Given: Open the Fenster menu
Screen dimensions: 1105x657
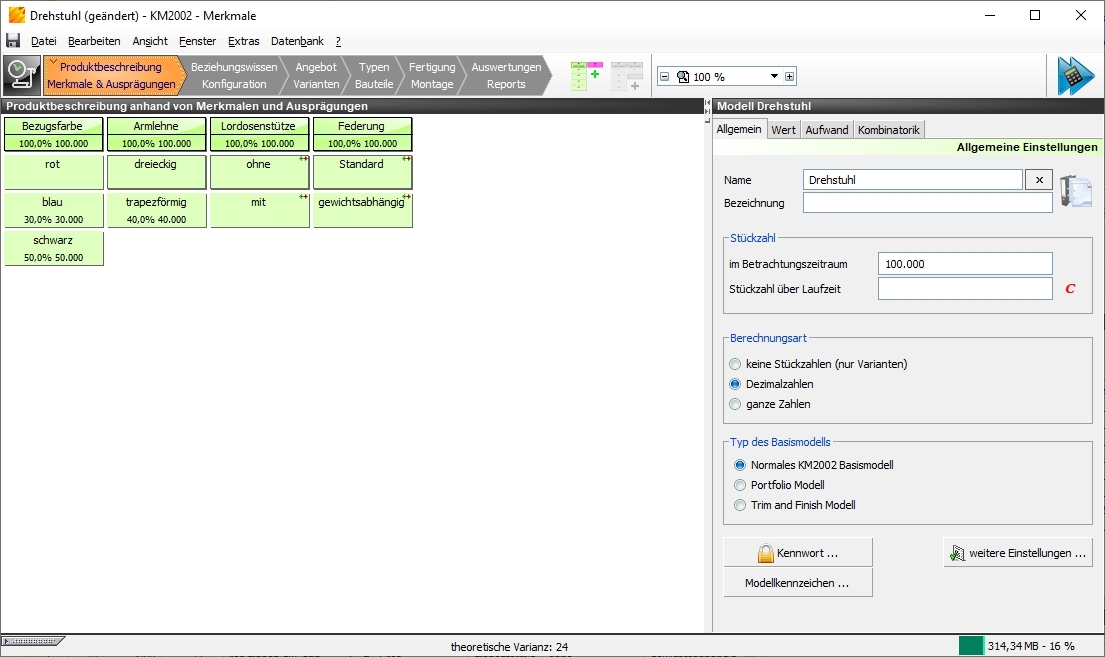Looking at the screenshot, I should 197,41.
